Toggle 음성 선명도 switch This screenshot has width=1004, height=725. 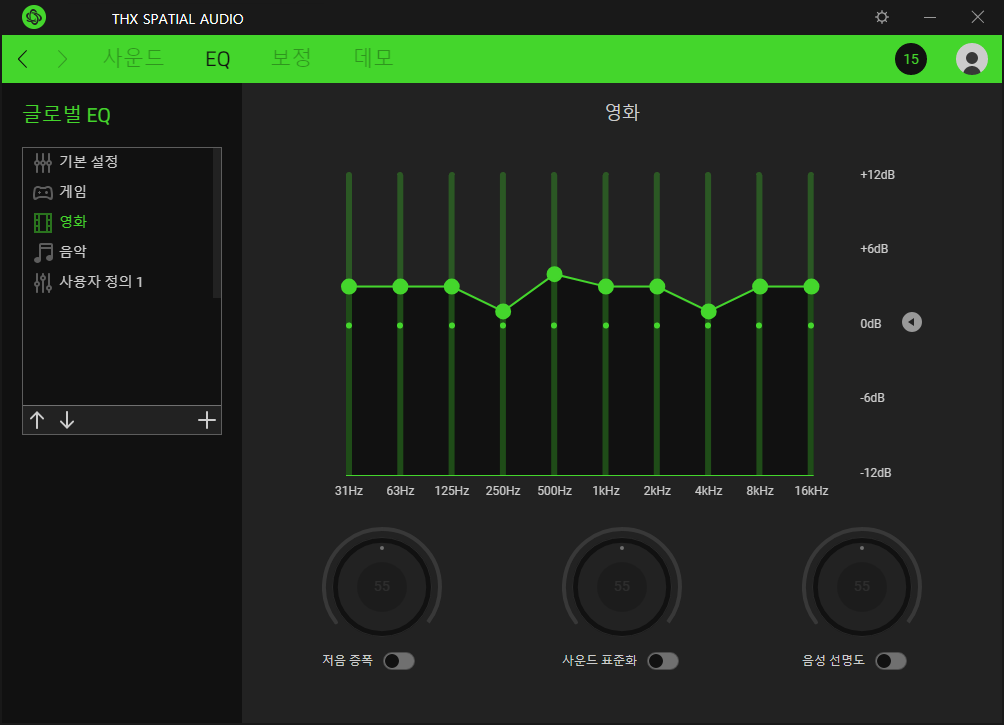891,661
